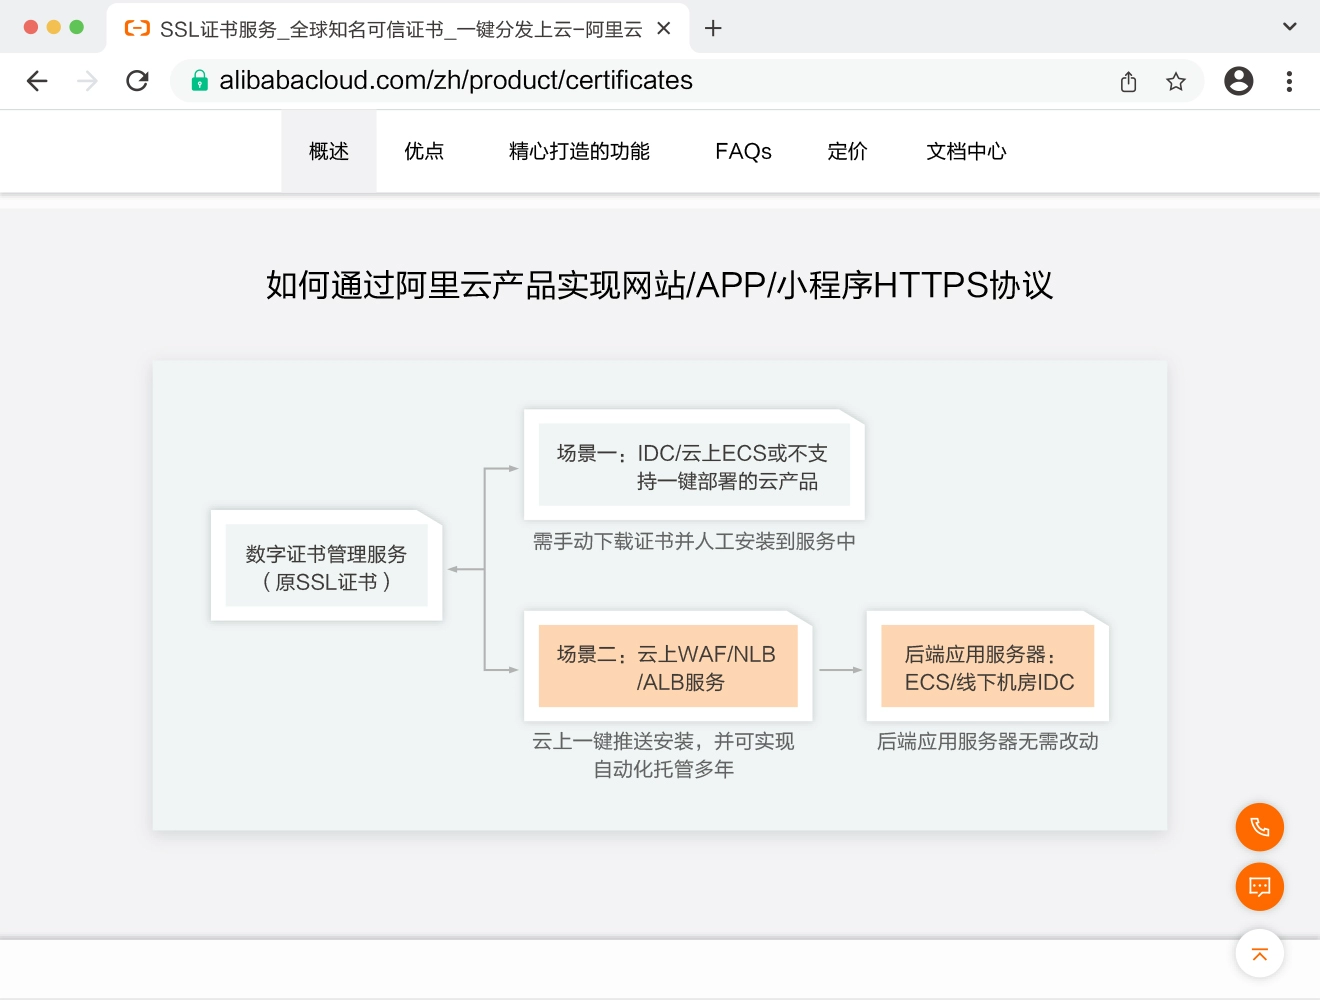Select the 场景一 IDC/云上ECS box
This screenshot has width=1320, height=1000.
[694, 465]
